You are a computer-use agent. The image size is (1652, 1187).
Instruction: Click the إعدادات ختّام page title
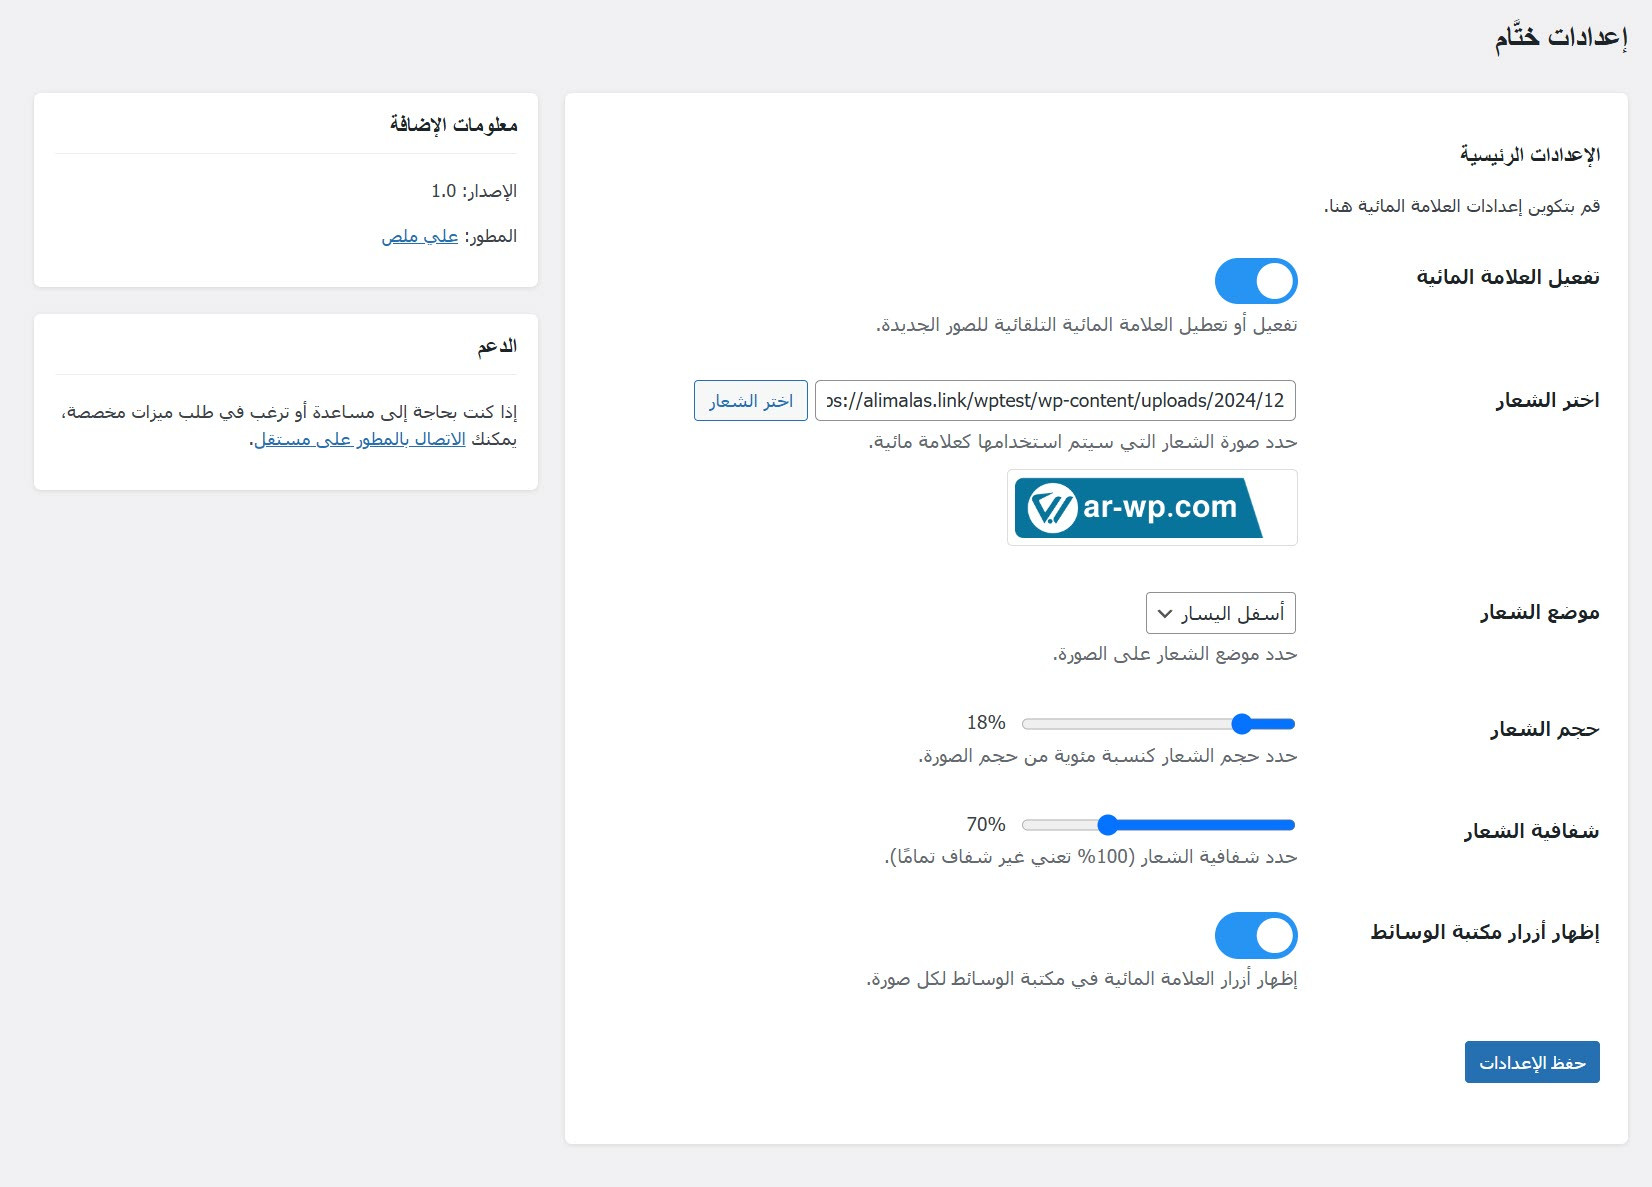coord(1560,38)
